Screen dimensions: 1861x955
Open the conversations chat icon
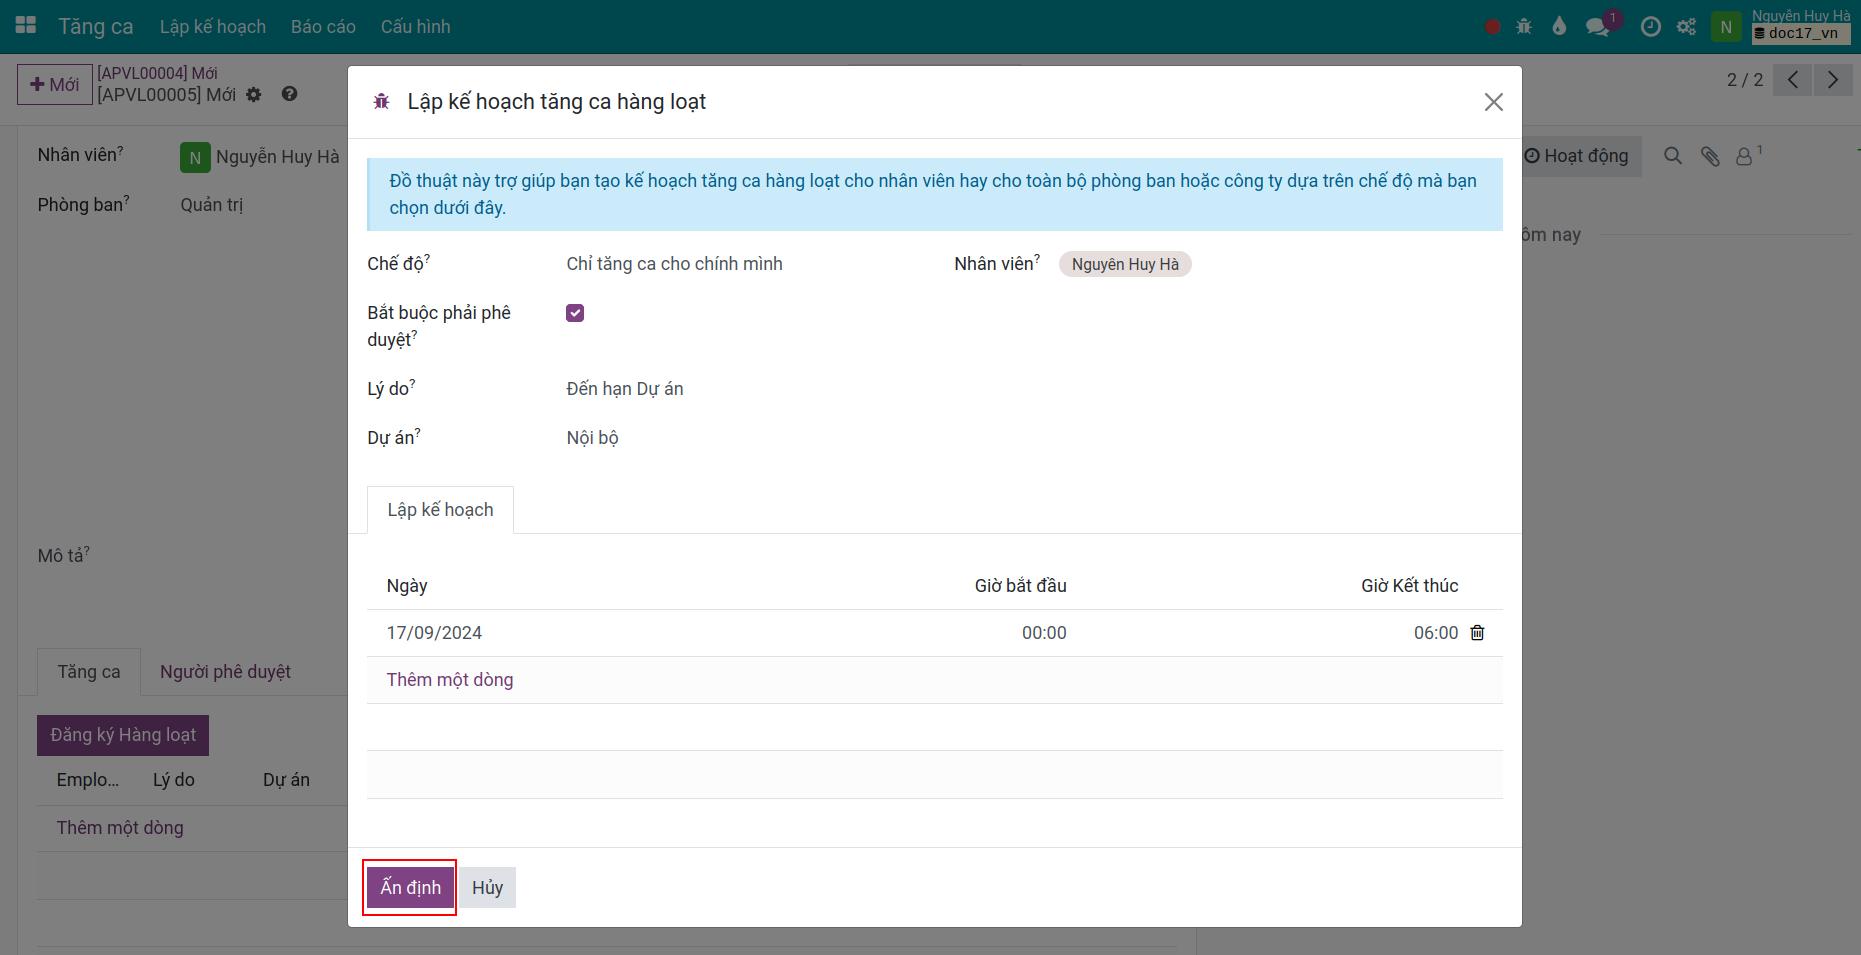[x=1598, y=27]
